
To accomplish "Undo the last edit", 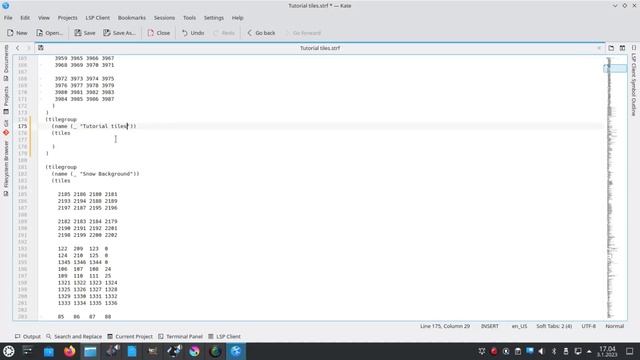I will click(193, 33).
